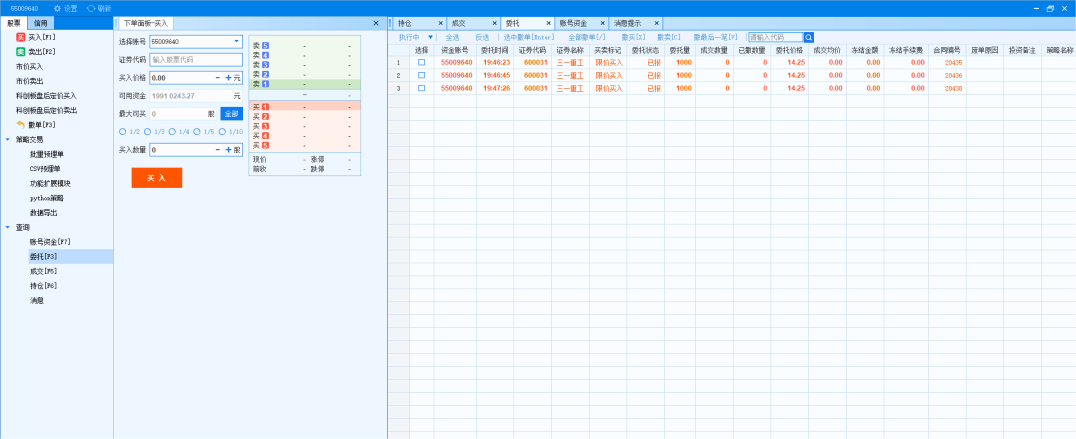Viewport: 1076px width, 439px height.
Task: Select the 卖5 ask level row
Action: coord(304,45)
